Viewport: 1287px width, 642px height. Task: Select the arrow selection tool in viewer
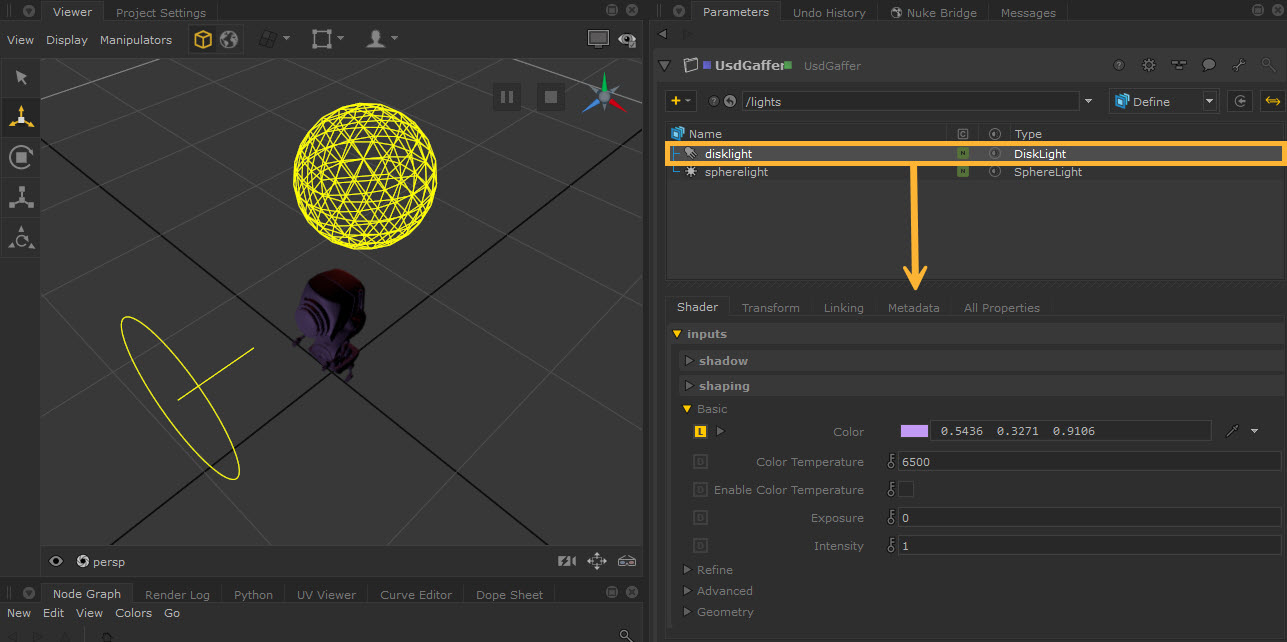20,78
